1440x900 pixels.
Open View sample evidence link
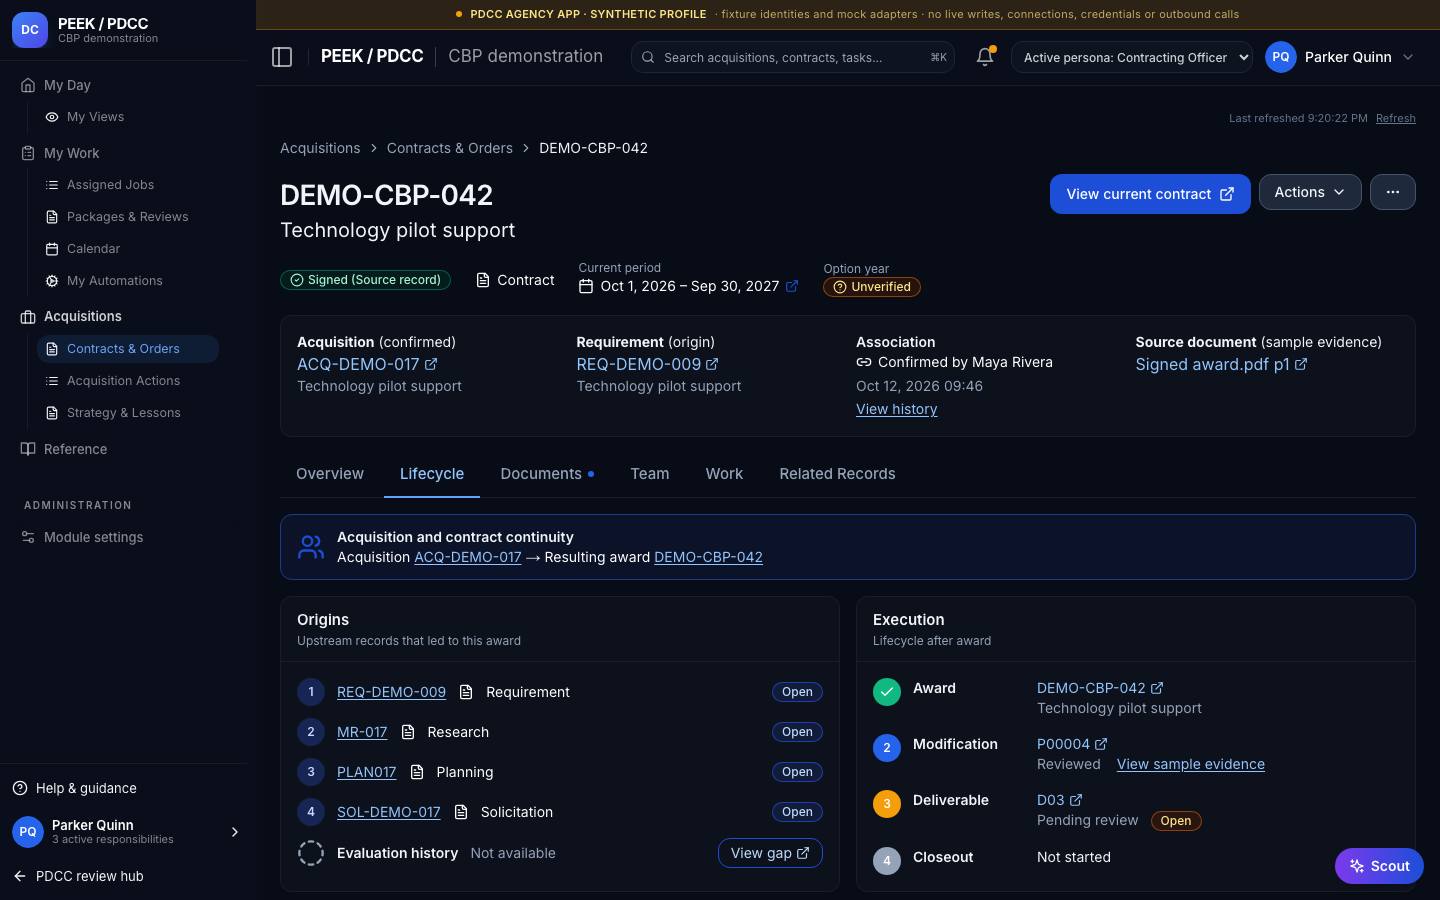tap(1190, 764)
